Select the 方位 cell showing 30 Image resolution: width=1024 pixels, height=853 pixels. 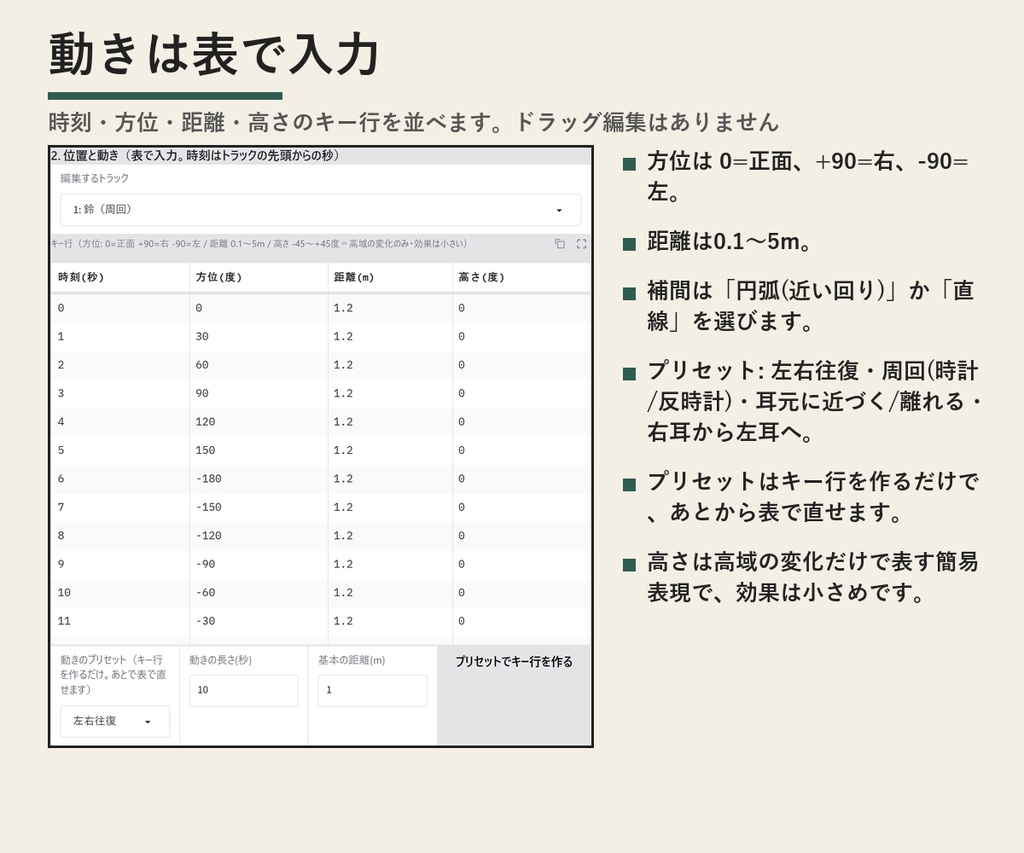tap(259, 336)
